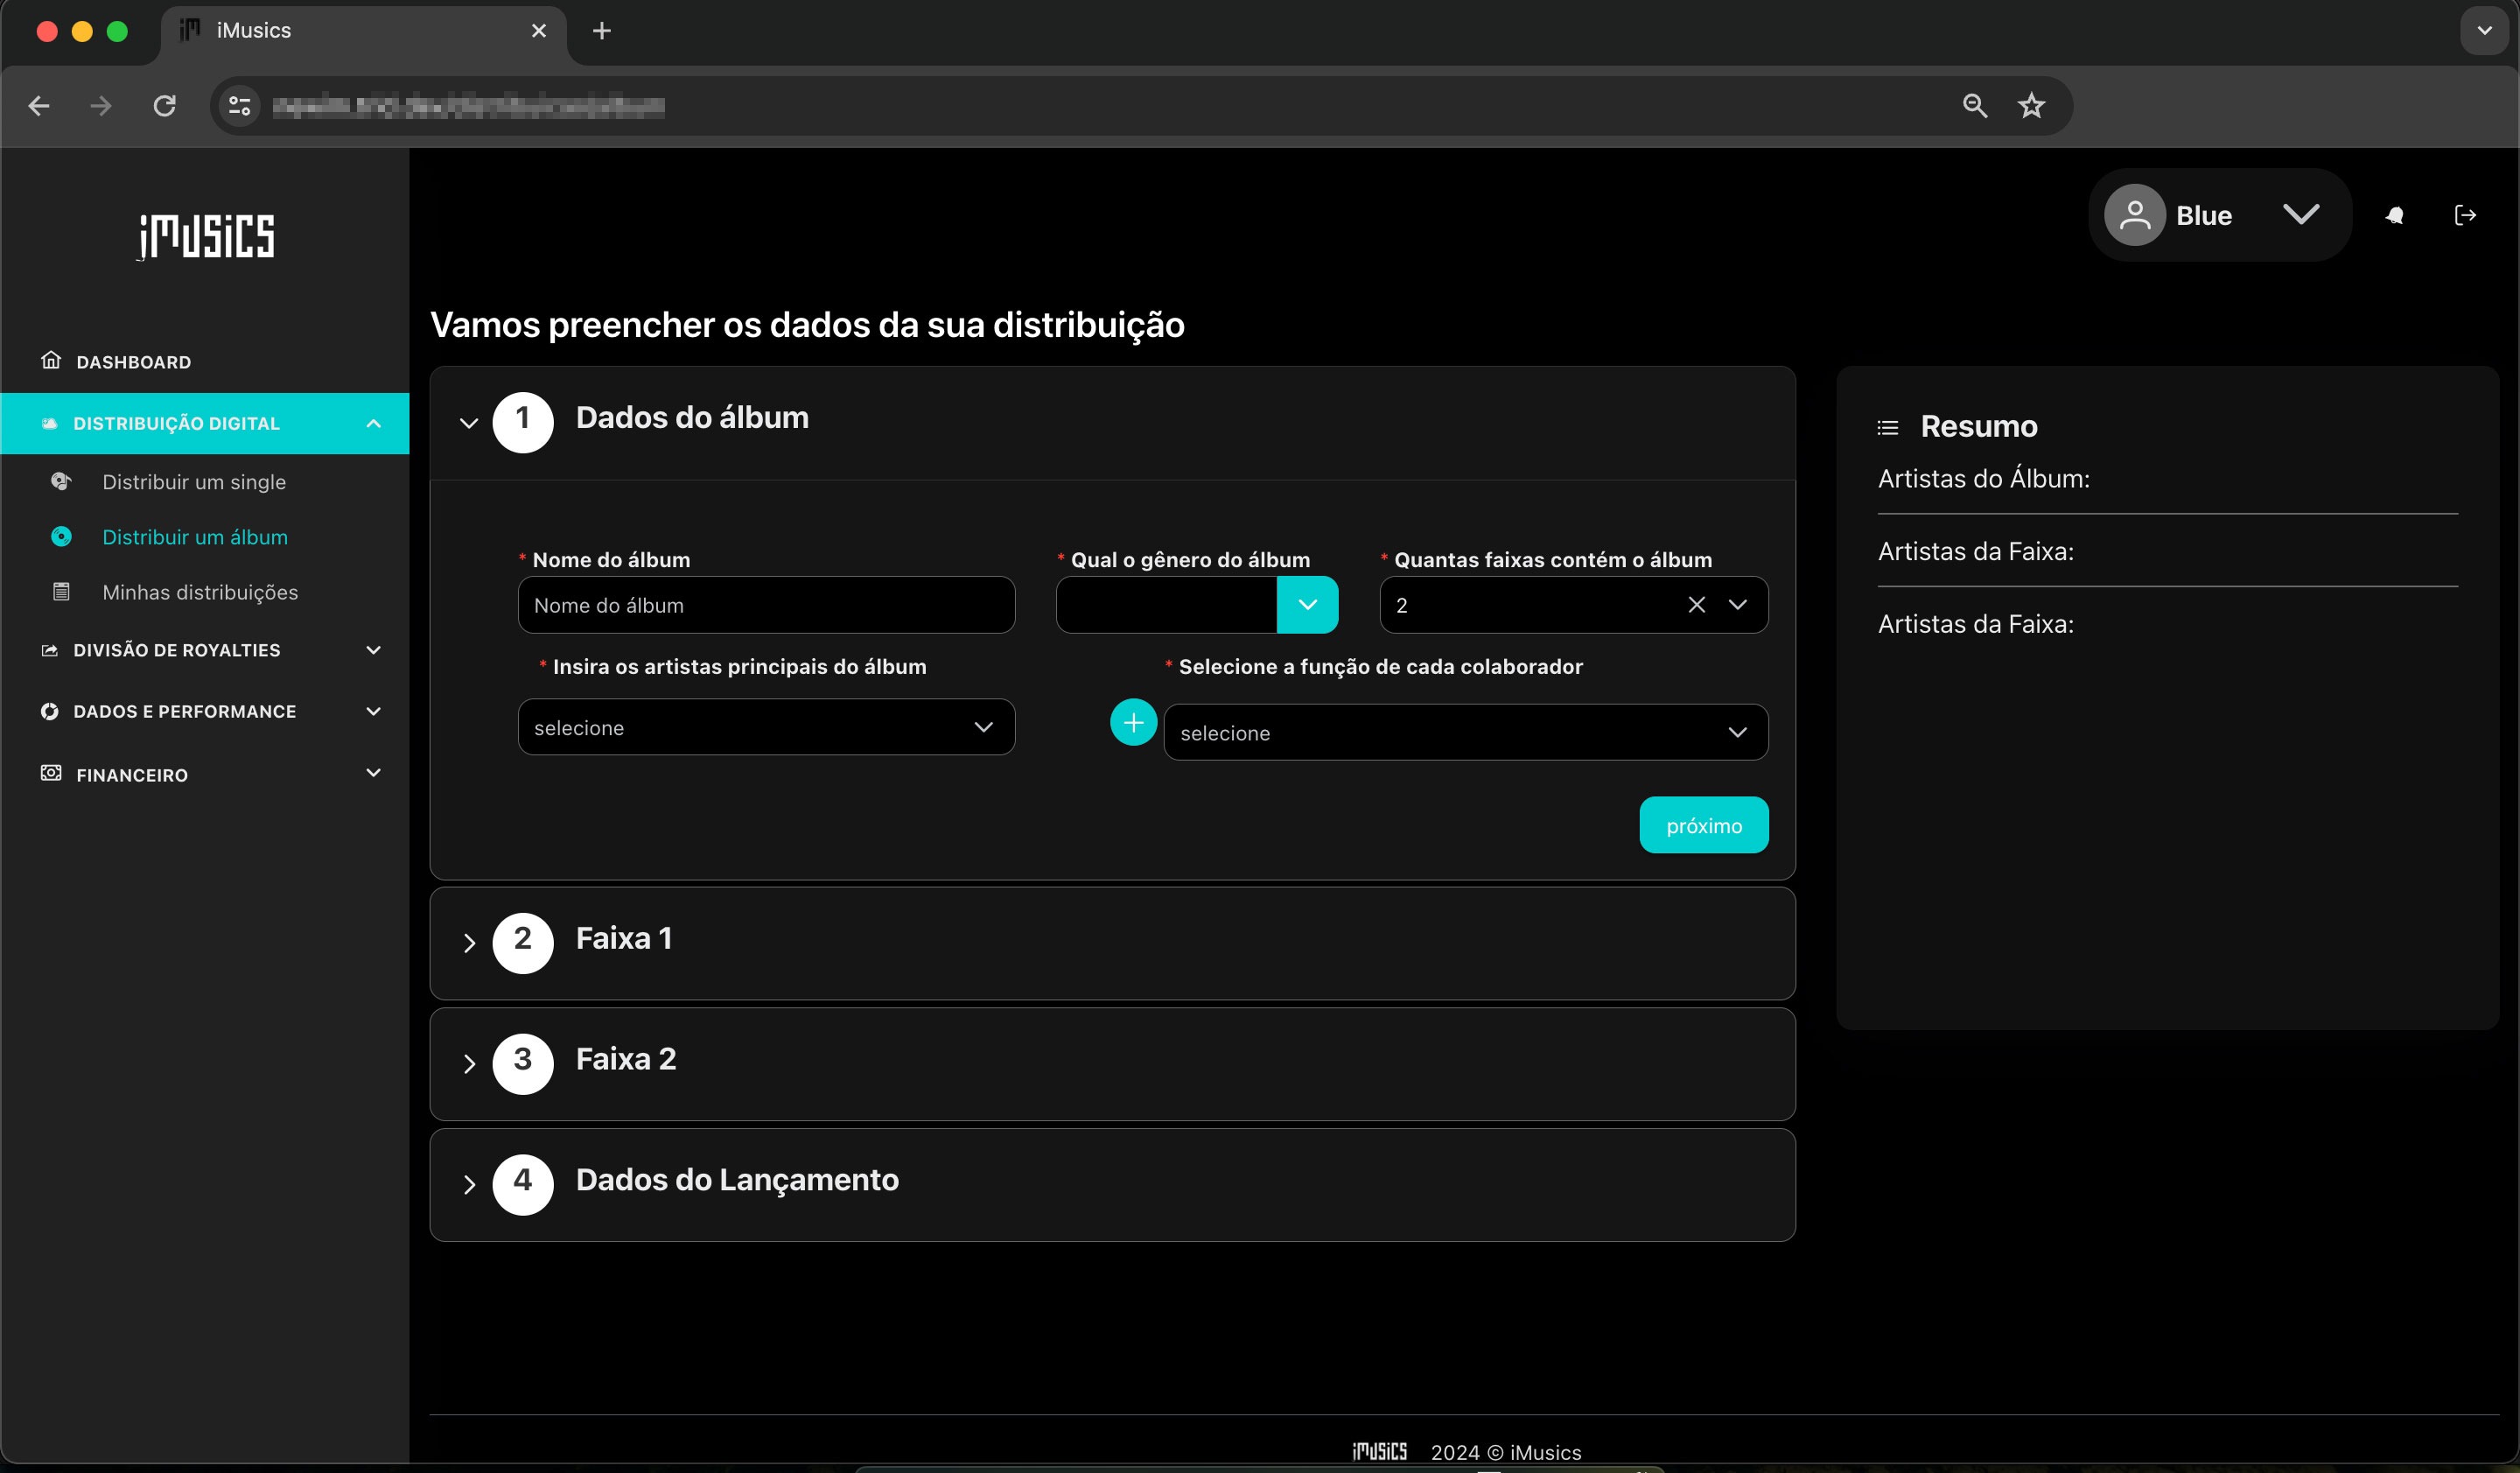
Task: Open the main artists selecione dropdown
Action: 766,727
